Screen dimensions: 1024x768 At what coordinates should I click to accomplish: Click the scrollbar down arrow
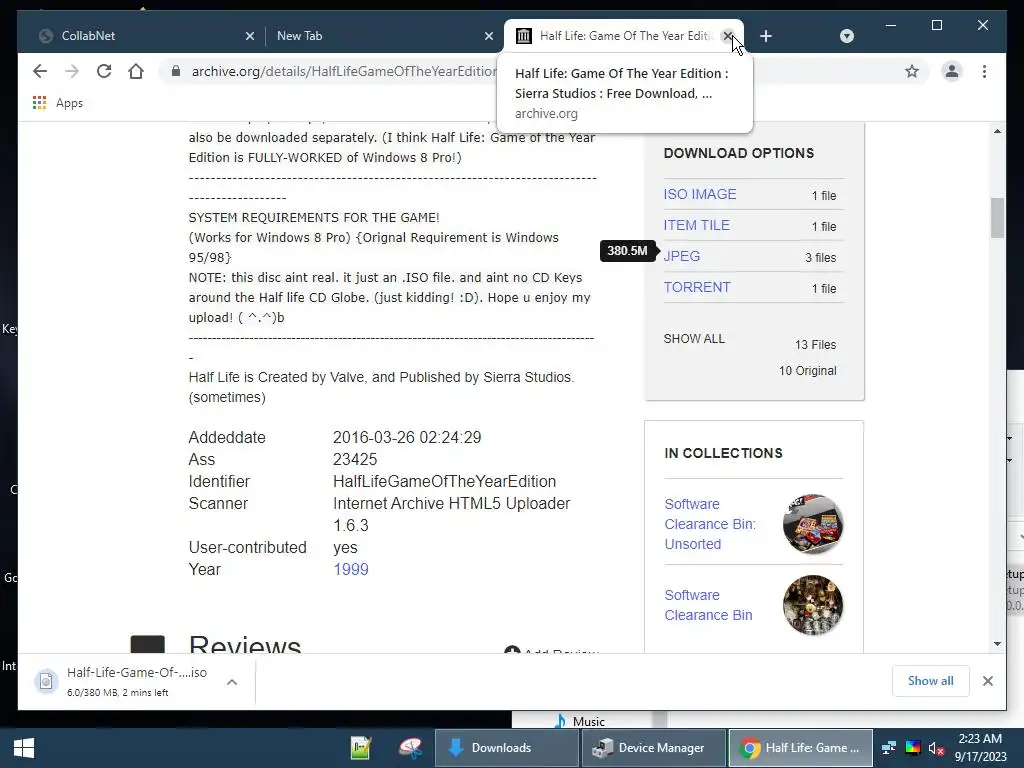click(x=997, y=644)
